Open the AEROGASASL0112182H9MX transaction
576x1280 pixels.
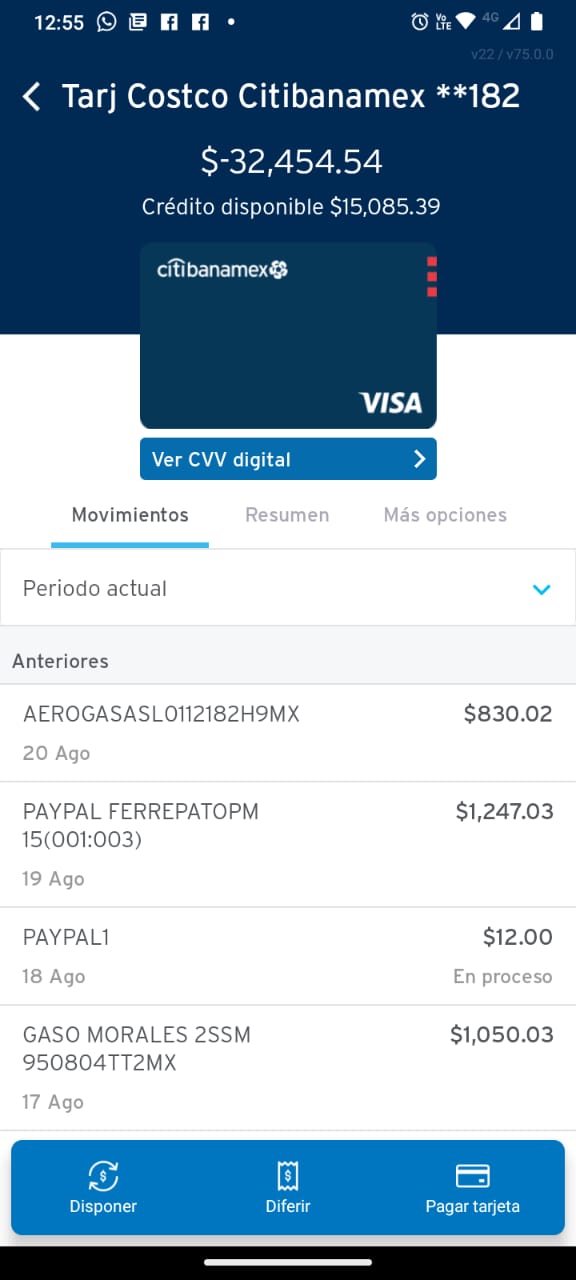[288, 733]
